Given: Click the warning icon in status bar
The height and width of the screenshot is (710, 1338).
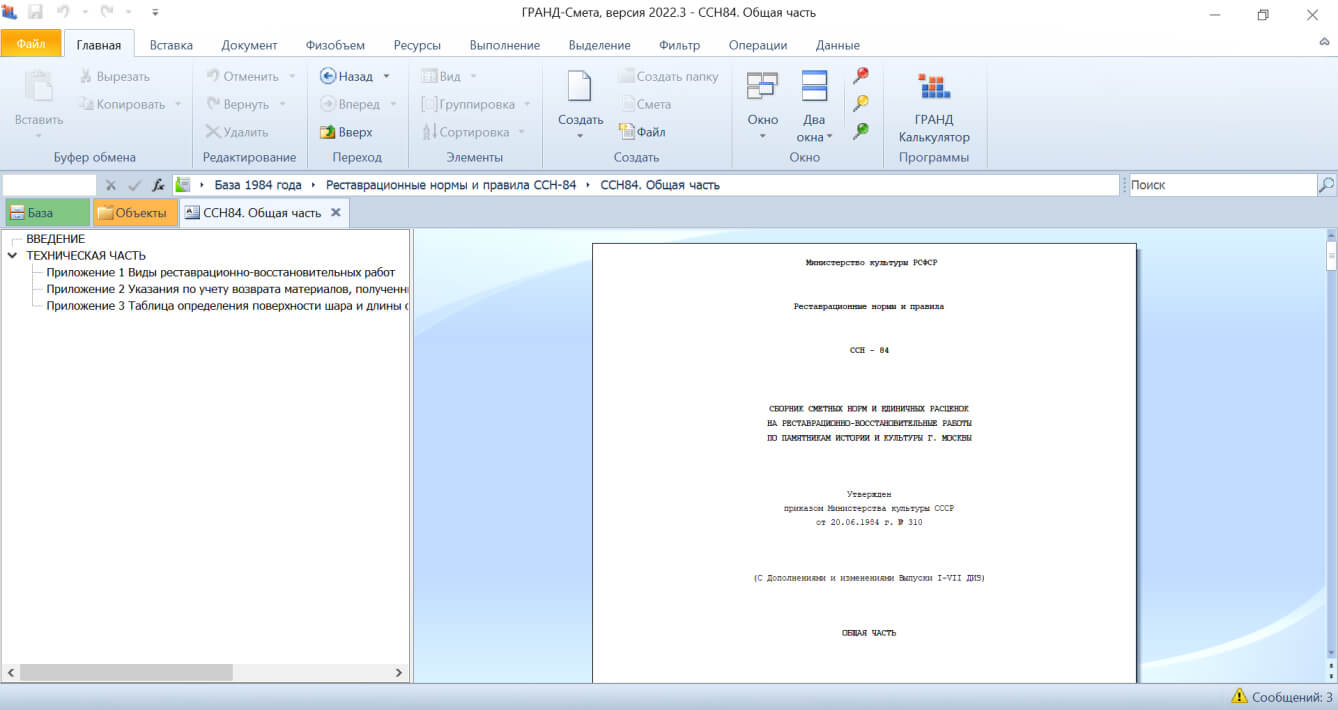Looking at the screenshot, I should [1239, 696].
